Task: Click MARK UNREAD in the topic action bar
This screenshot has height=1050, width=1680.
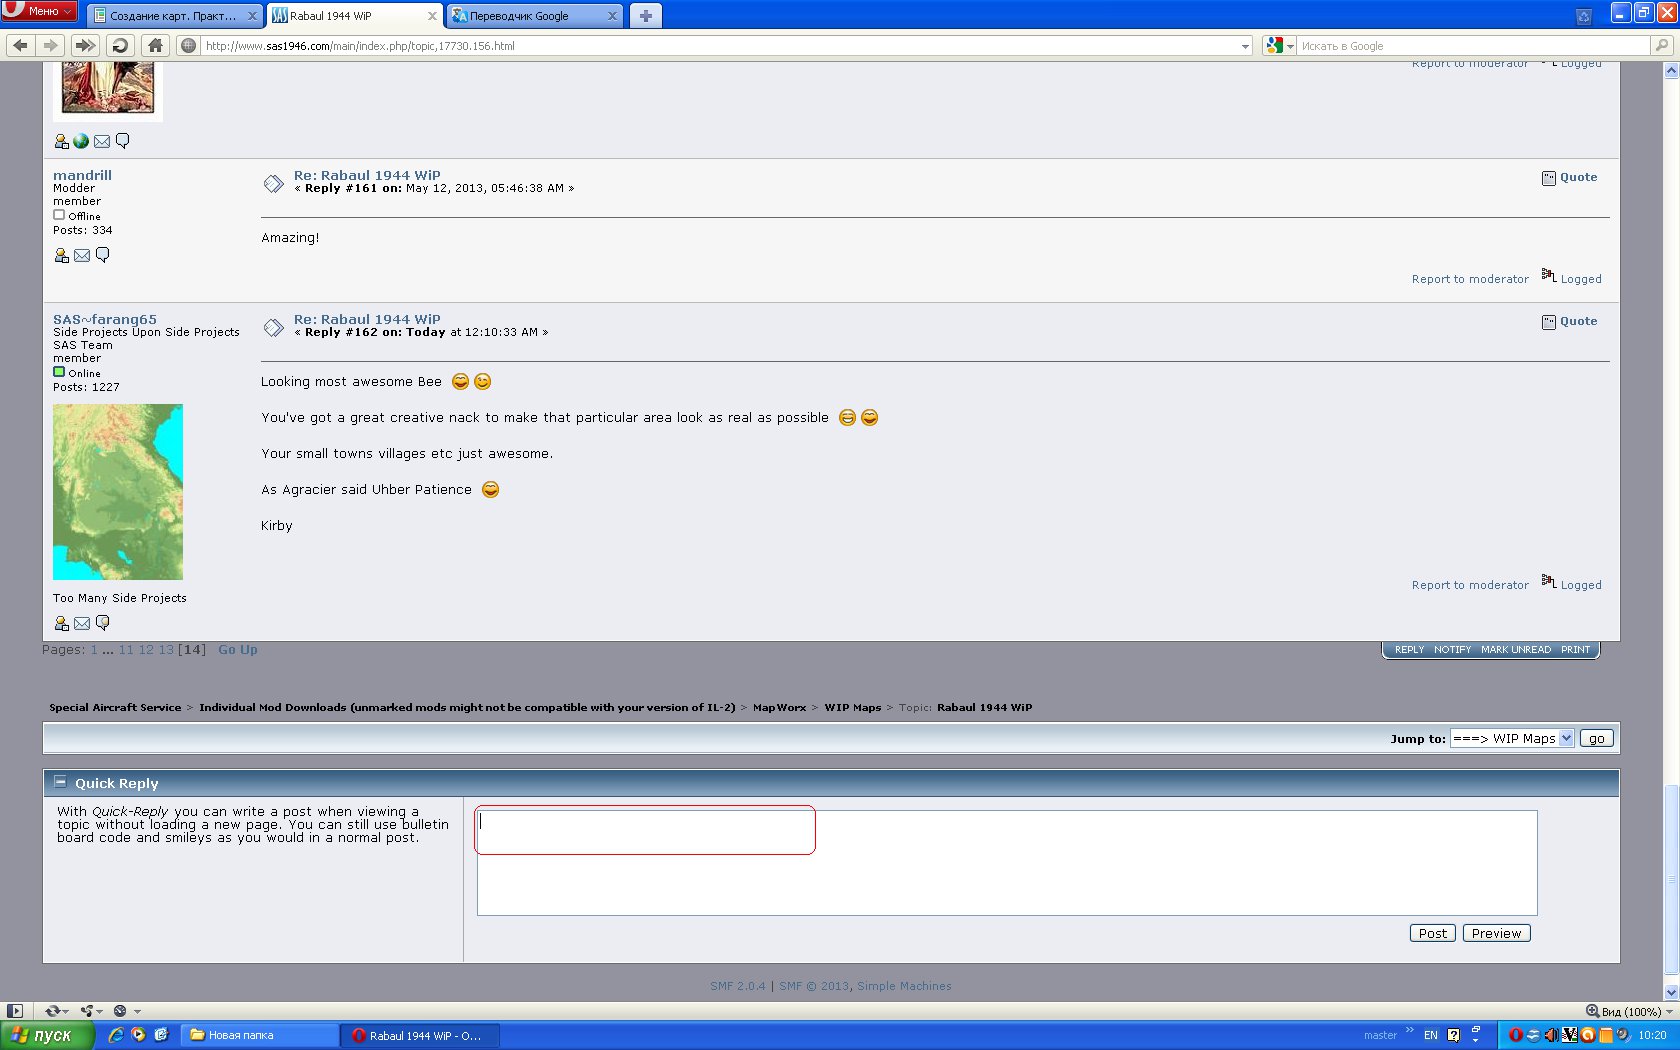Action: [x=1516, y=650]
